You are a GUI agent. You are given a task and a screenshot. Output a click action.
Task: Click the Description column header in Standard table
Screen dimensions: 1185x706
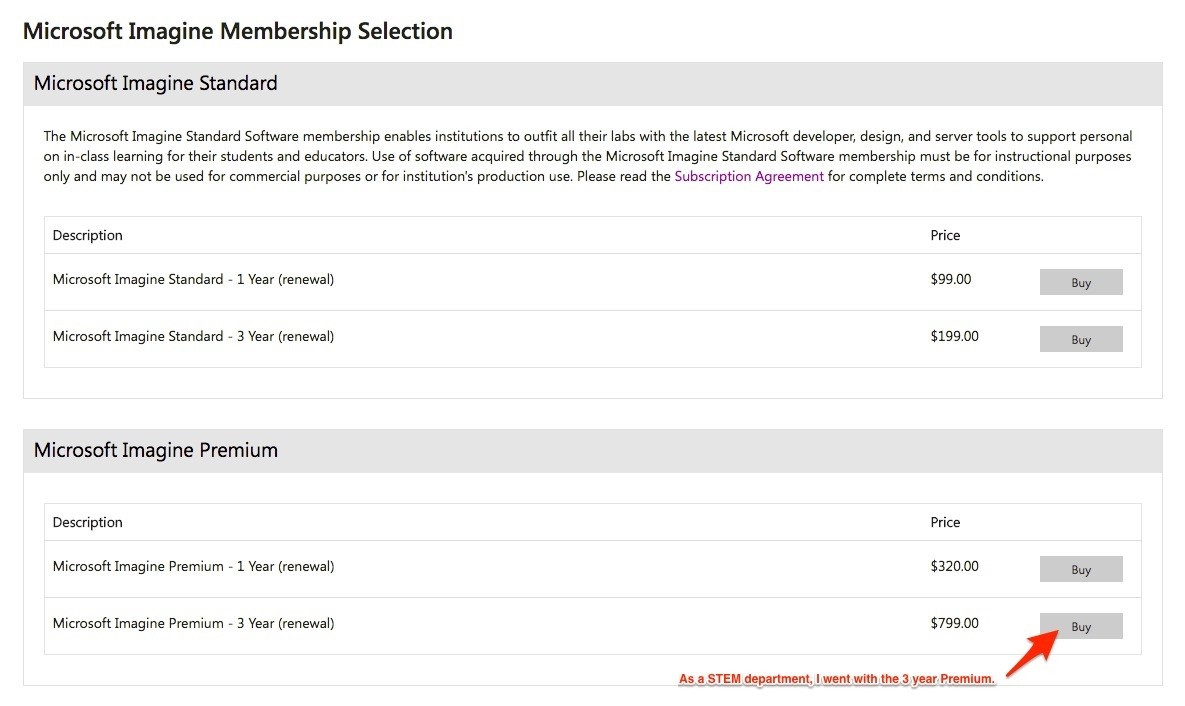click(x=88, y=235)
